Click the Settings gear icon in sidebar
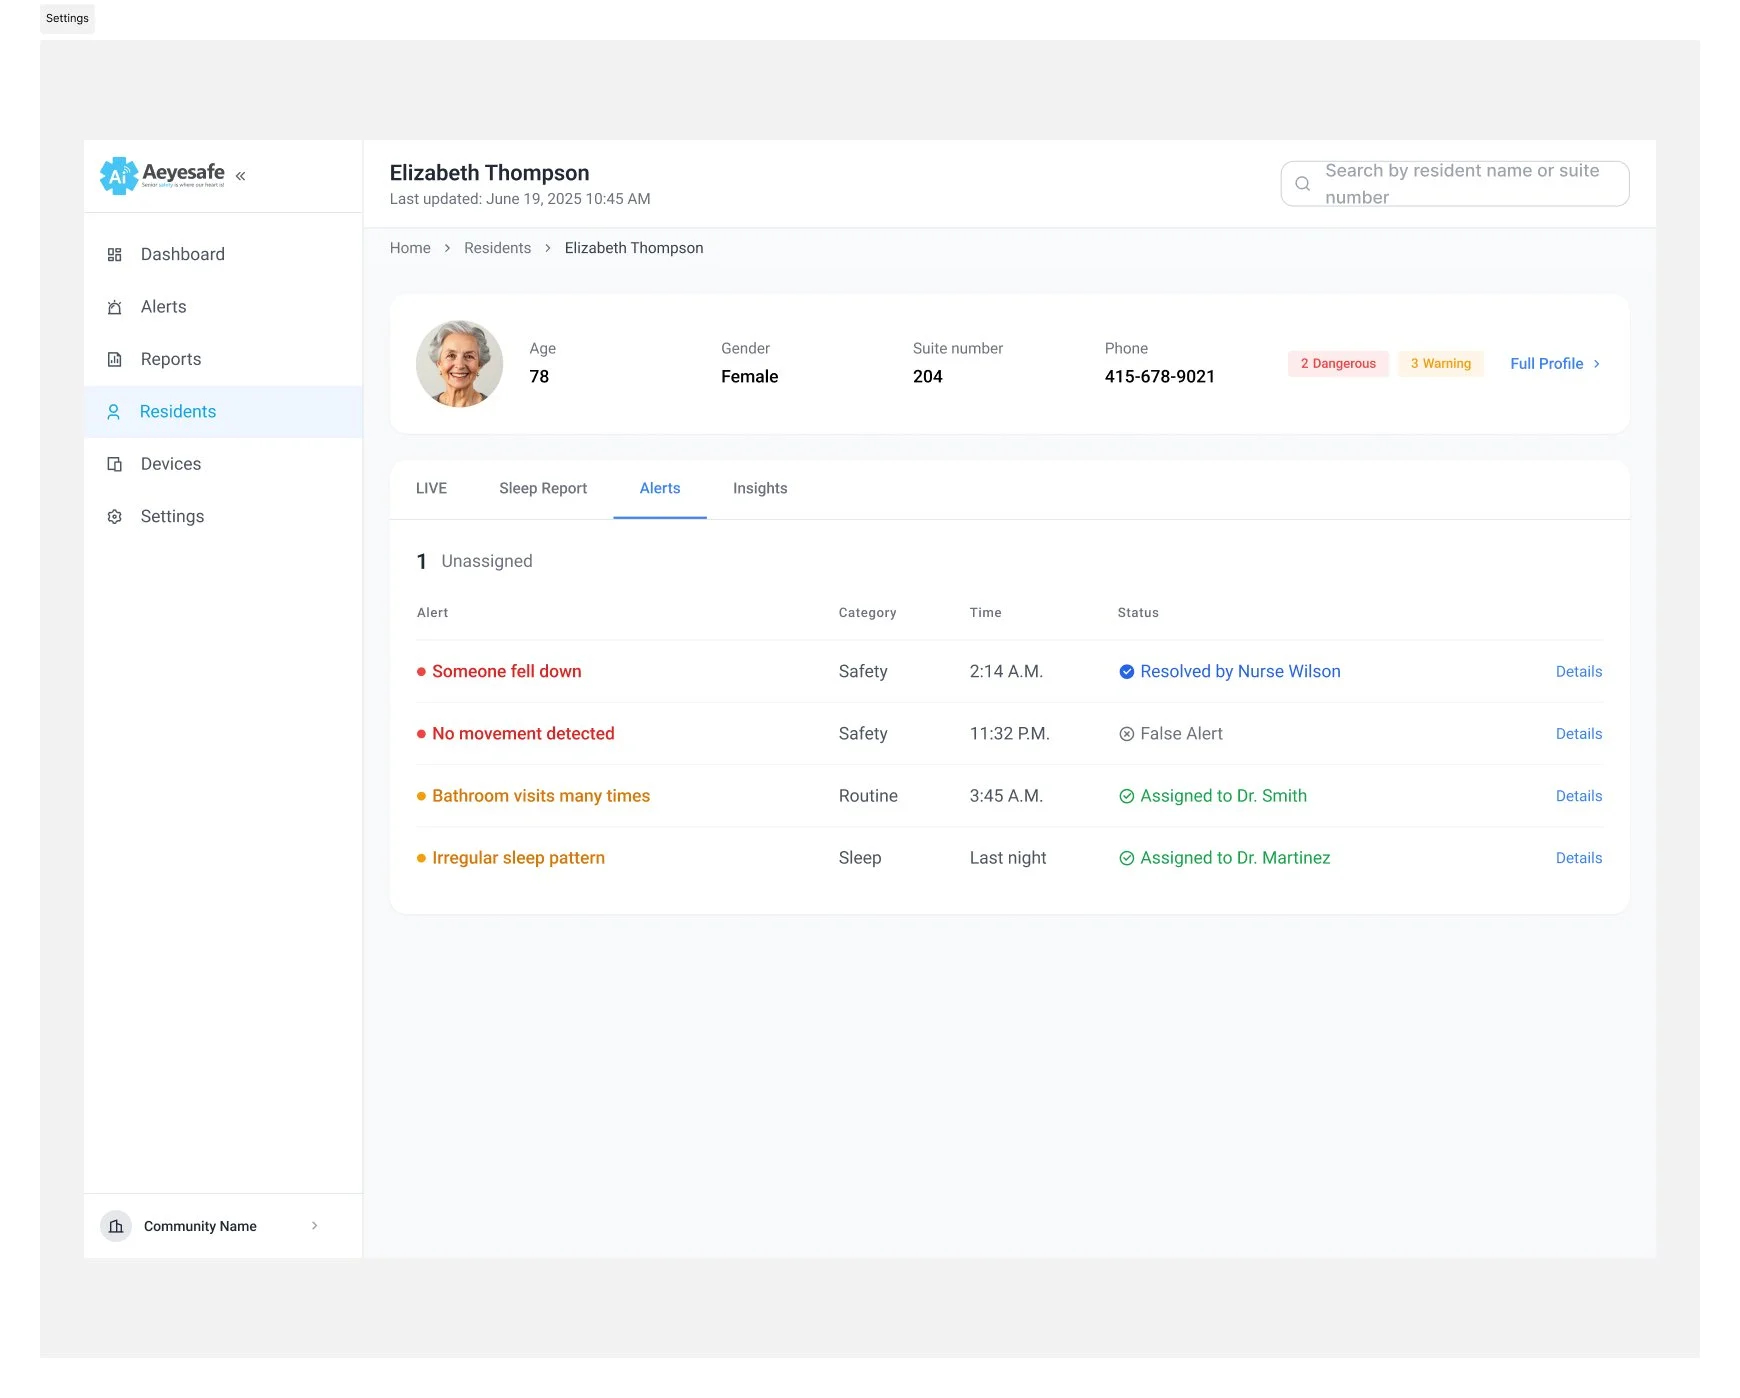The width and height of the screenshot is (1740, 1398). pos(115,517)
